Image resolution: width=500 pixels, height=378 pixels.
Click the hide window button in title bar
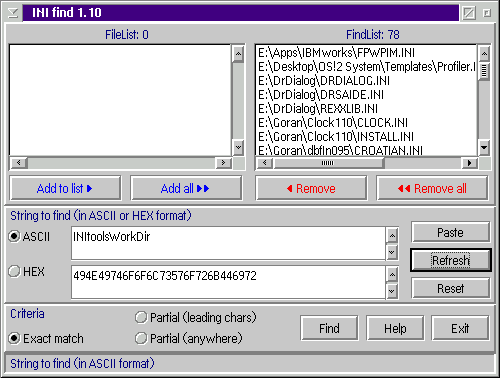point(469,13)
